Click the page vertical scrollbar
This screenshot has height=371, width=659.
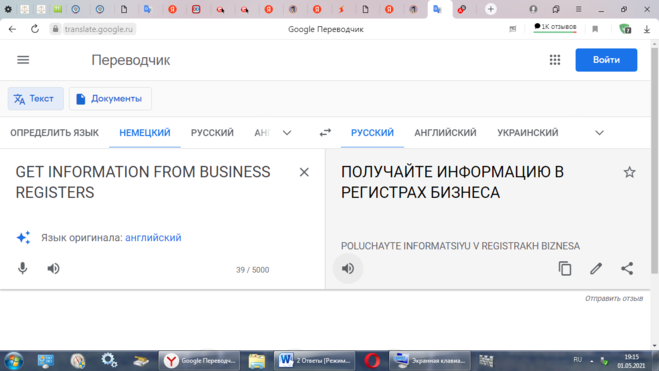pos(654,160)
